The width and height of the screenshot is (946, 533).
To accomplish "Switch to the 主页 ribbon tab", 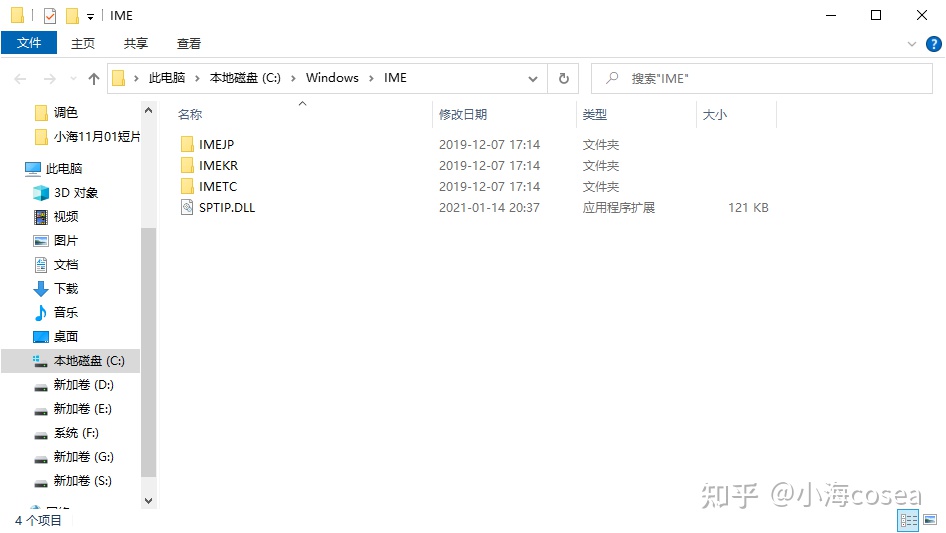I will (x=83, y=43).
